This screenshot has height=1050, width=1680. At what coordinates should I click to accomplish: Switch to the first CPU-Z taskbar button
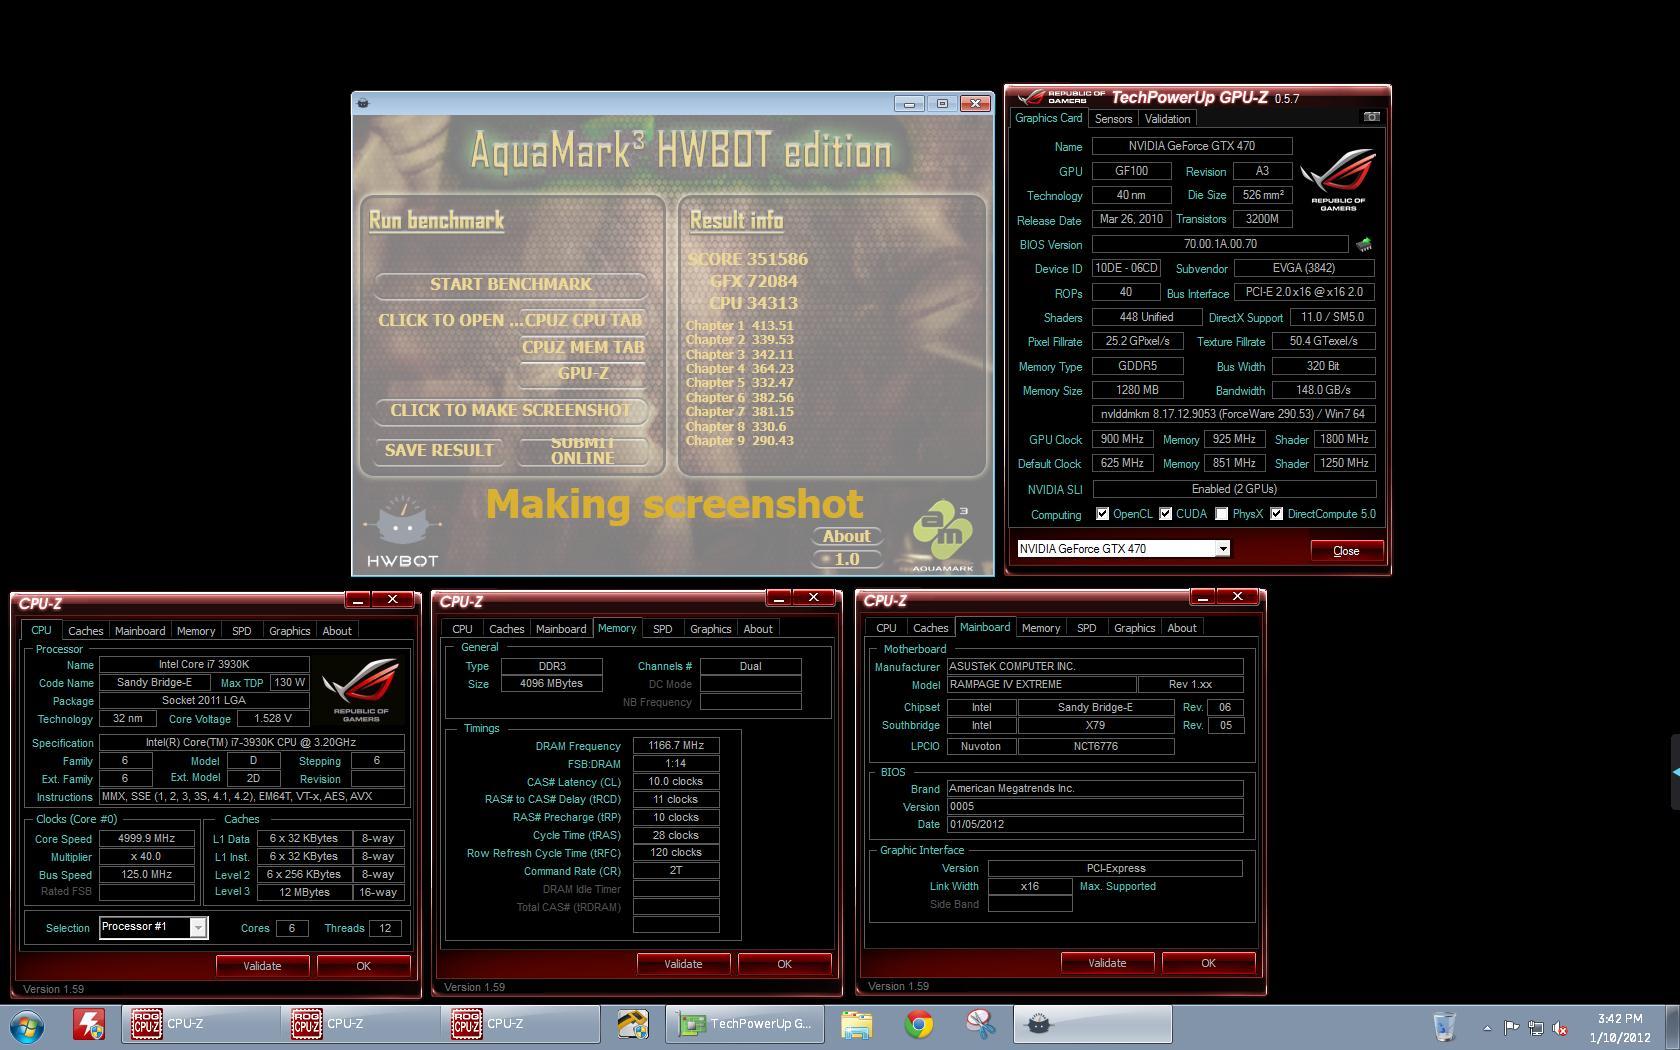pyautogui.click(x=201, y=1024)
